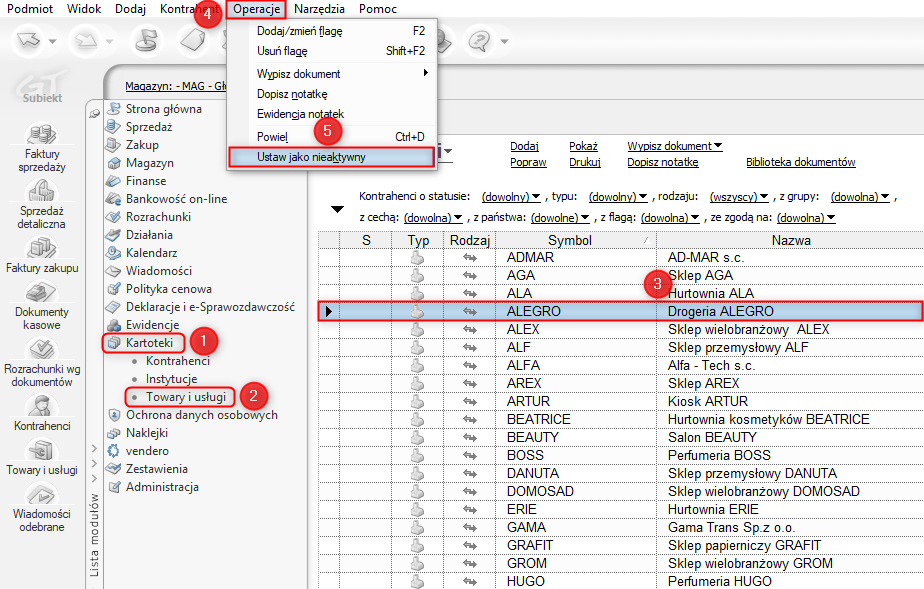Open the Pomoc menu
The image size is (924, 589).
pyautogui.click(x=378, y=9)
